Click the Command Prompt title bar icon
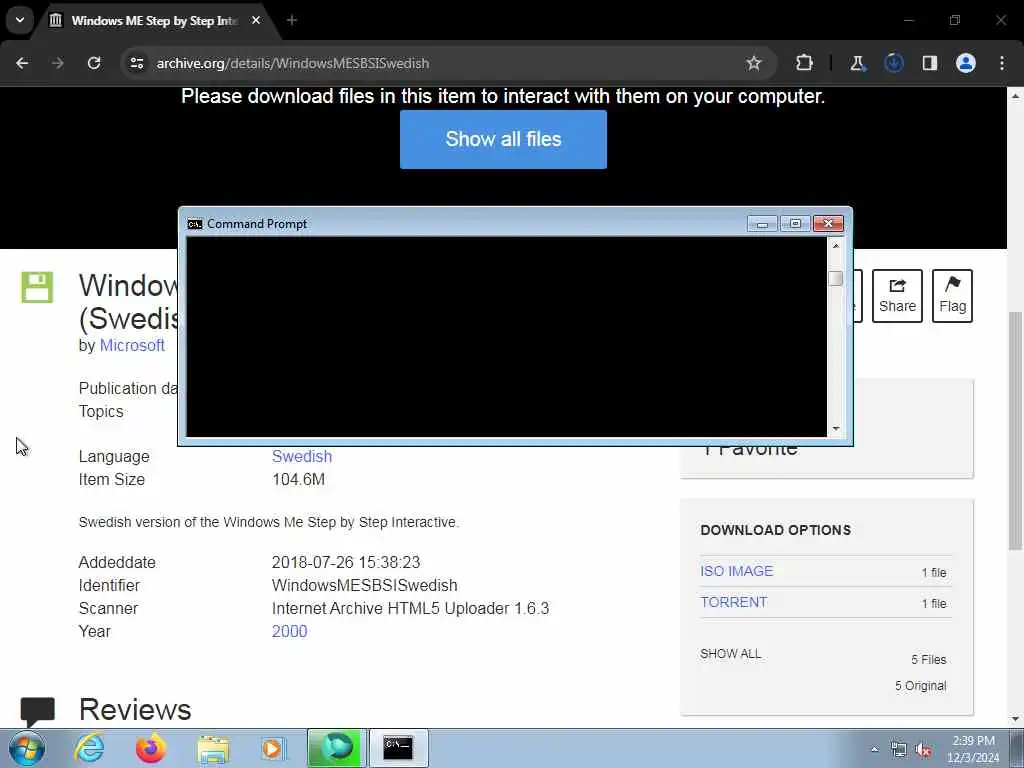 click(195, 224)
